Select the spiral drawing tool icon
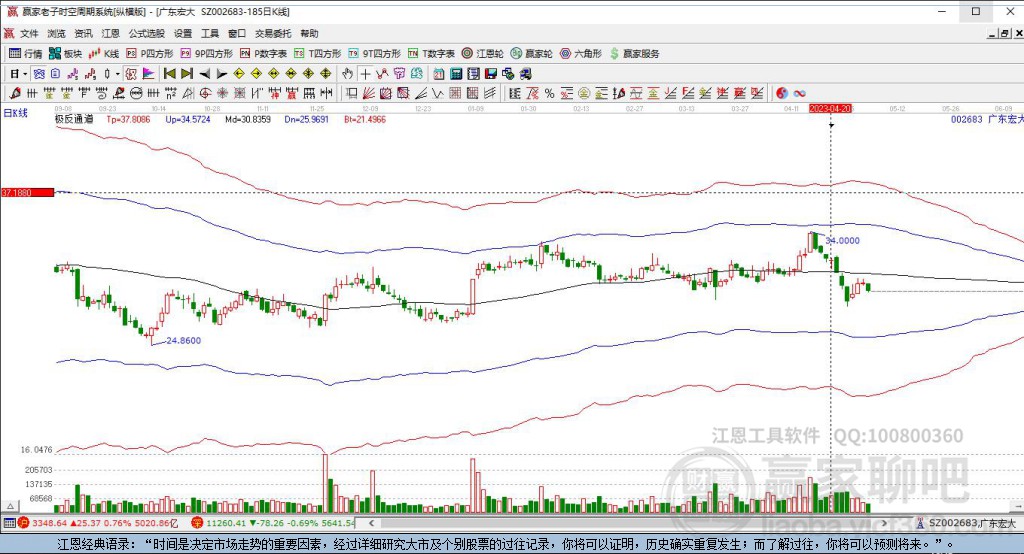 point(101,93)
